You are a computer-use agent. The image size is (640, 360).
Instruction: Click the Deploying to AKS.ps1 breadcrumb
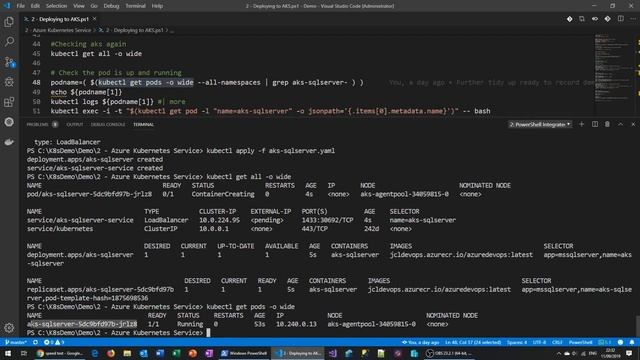pos(134,30)
